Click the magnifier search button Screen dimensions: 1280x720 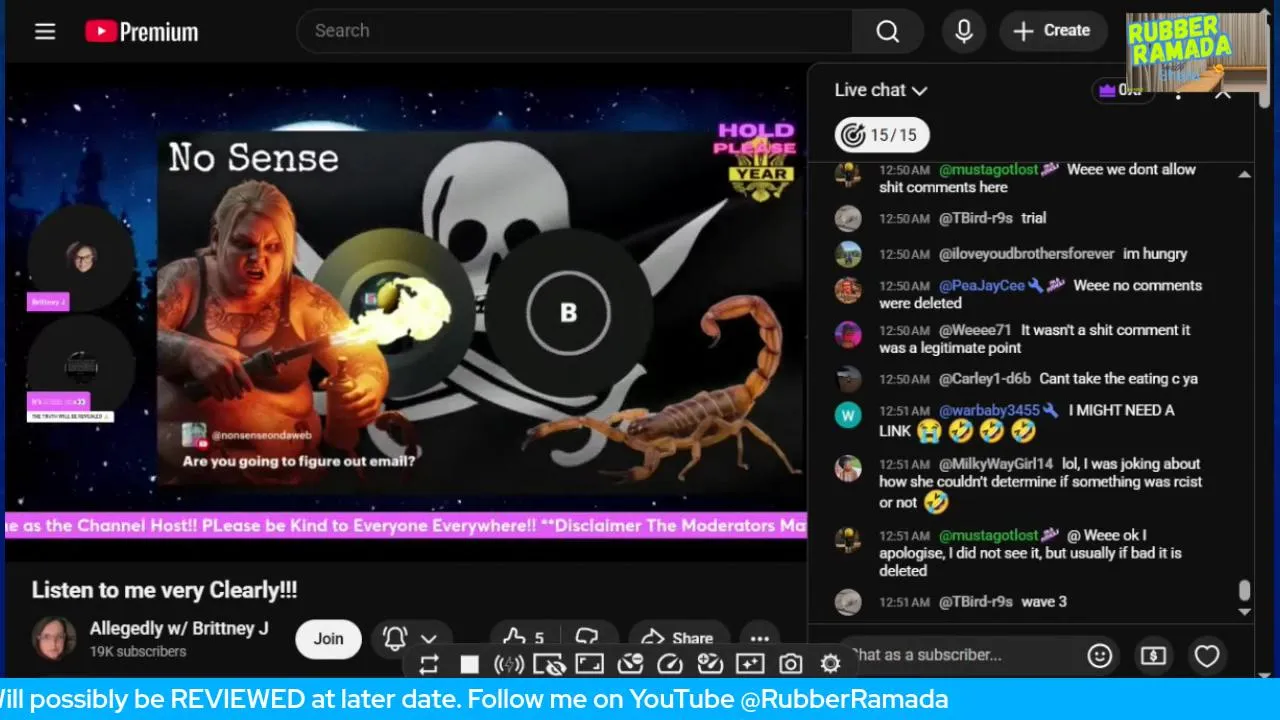pos(887,31)
